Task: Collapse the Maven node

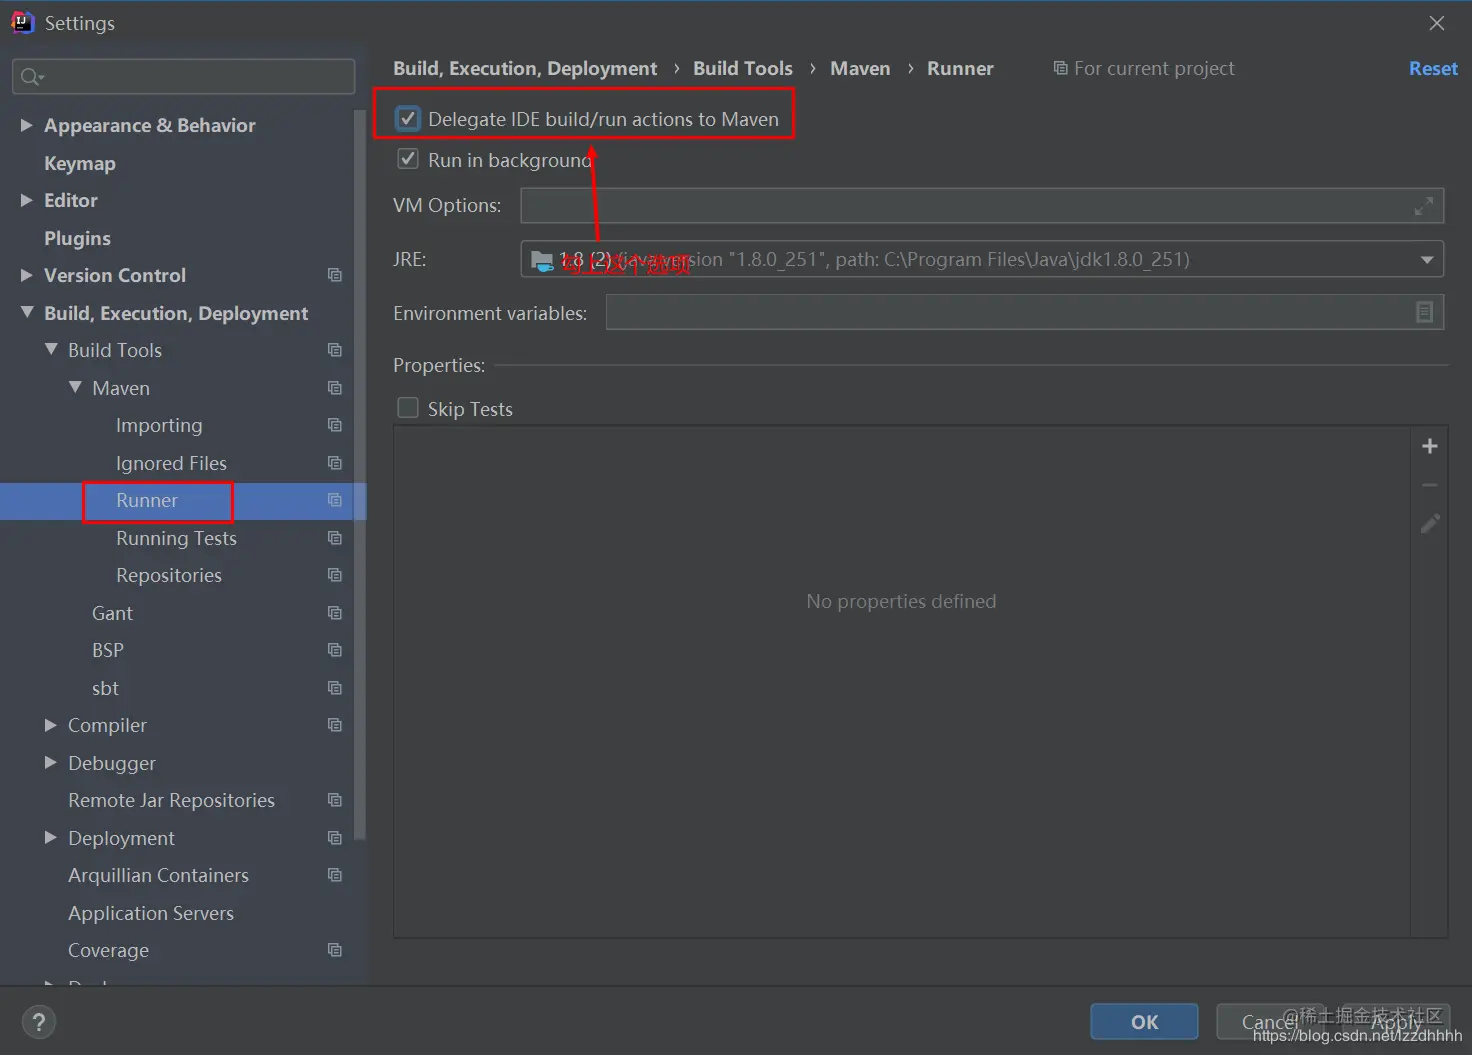Action: [75, 387]
